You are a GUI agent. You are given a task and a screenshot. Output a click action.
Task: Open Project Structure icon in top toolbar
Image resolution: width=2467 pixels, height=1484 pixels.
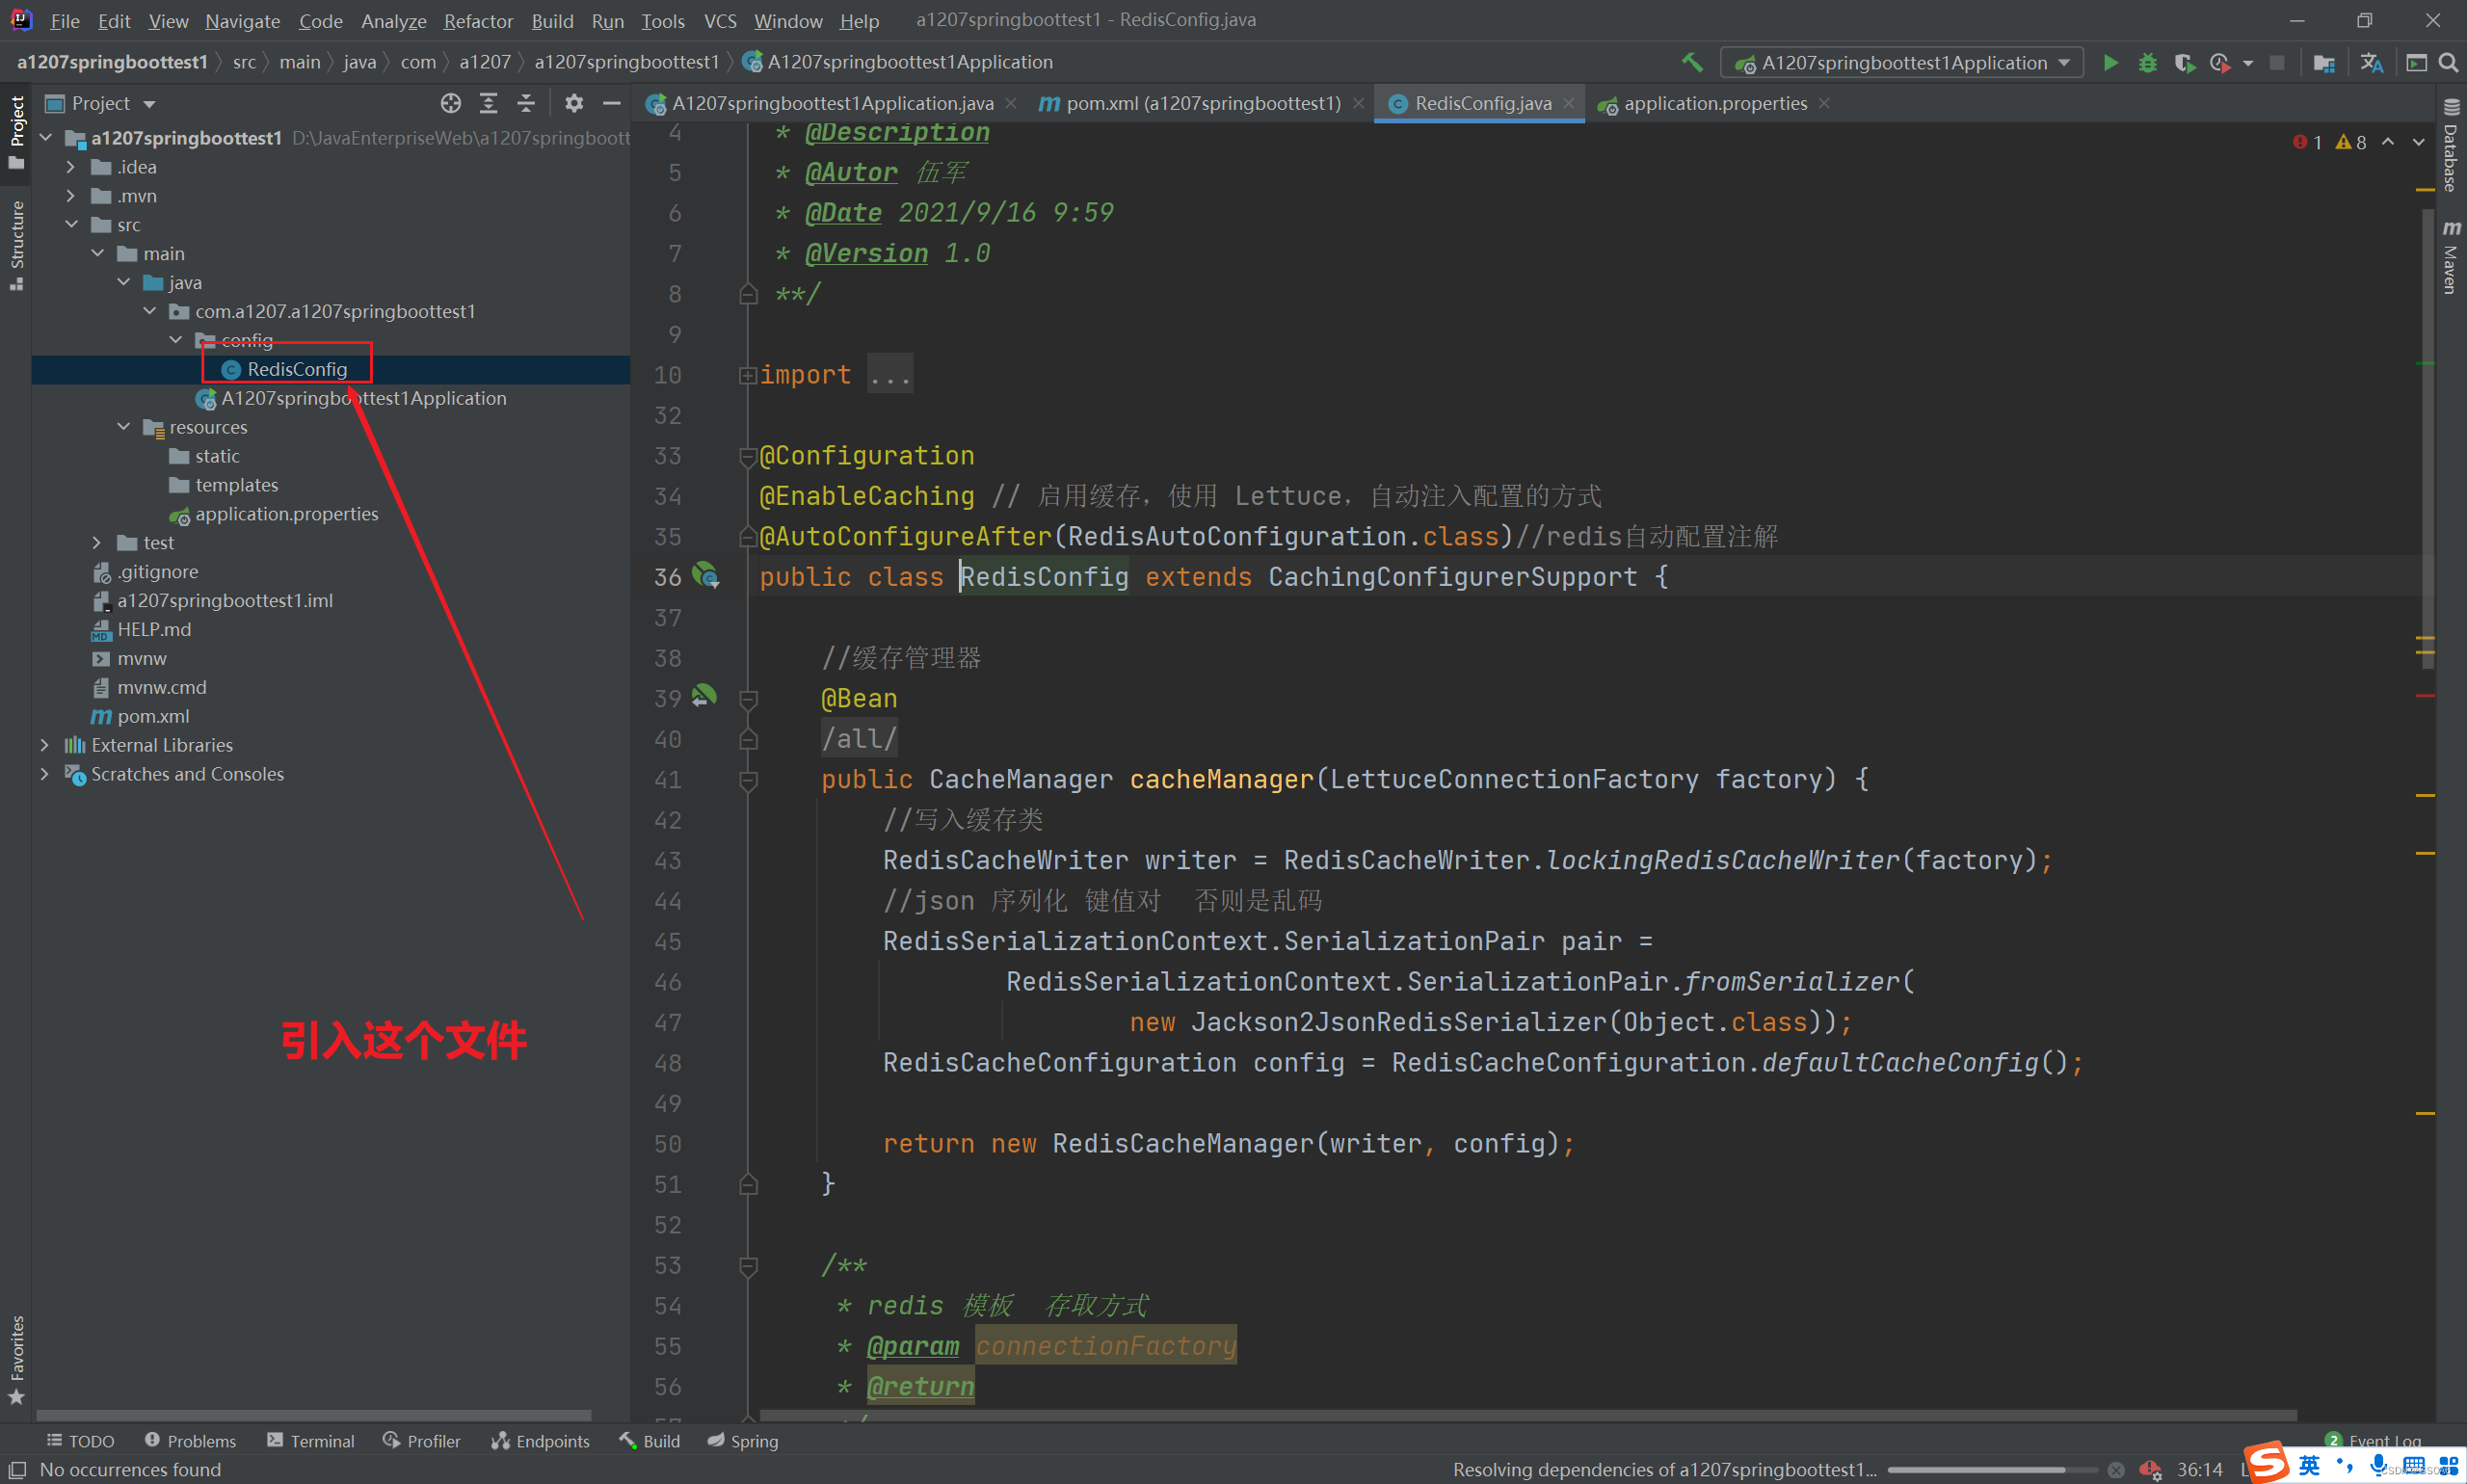tap(2324, 62)
